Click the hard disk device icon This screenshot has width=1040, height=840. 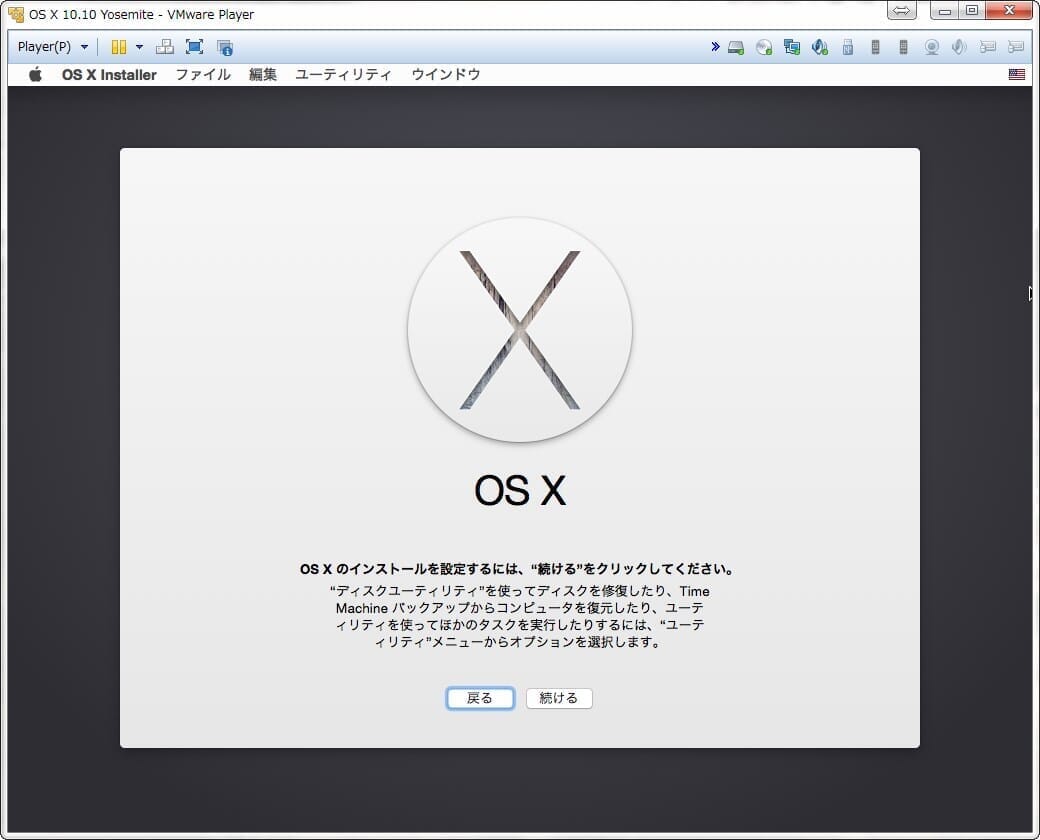click(x=736, y=47)
